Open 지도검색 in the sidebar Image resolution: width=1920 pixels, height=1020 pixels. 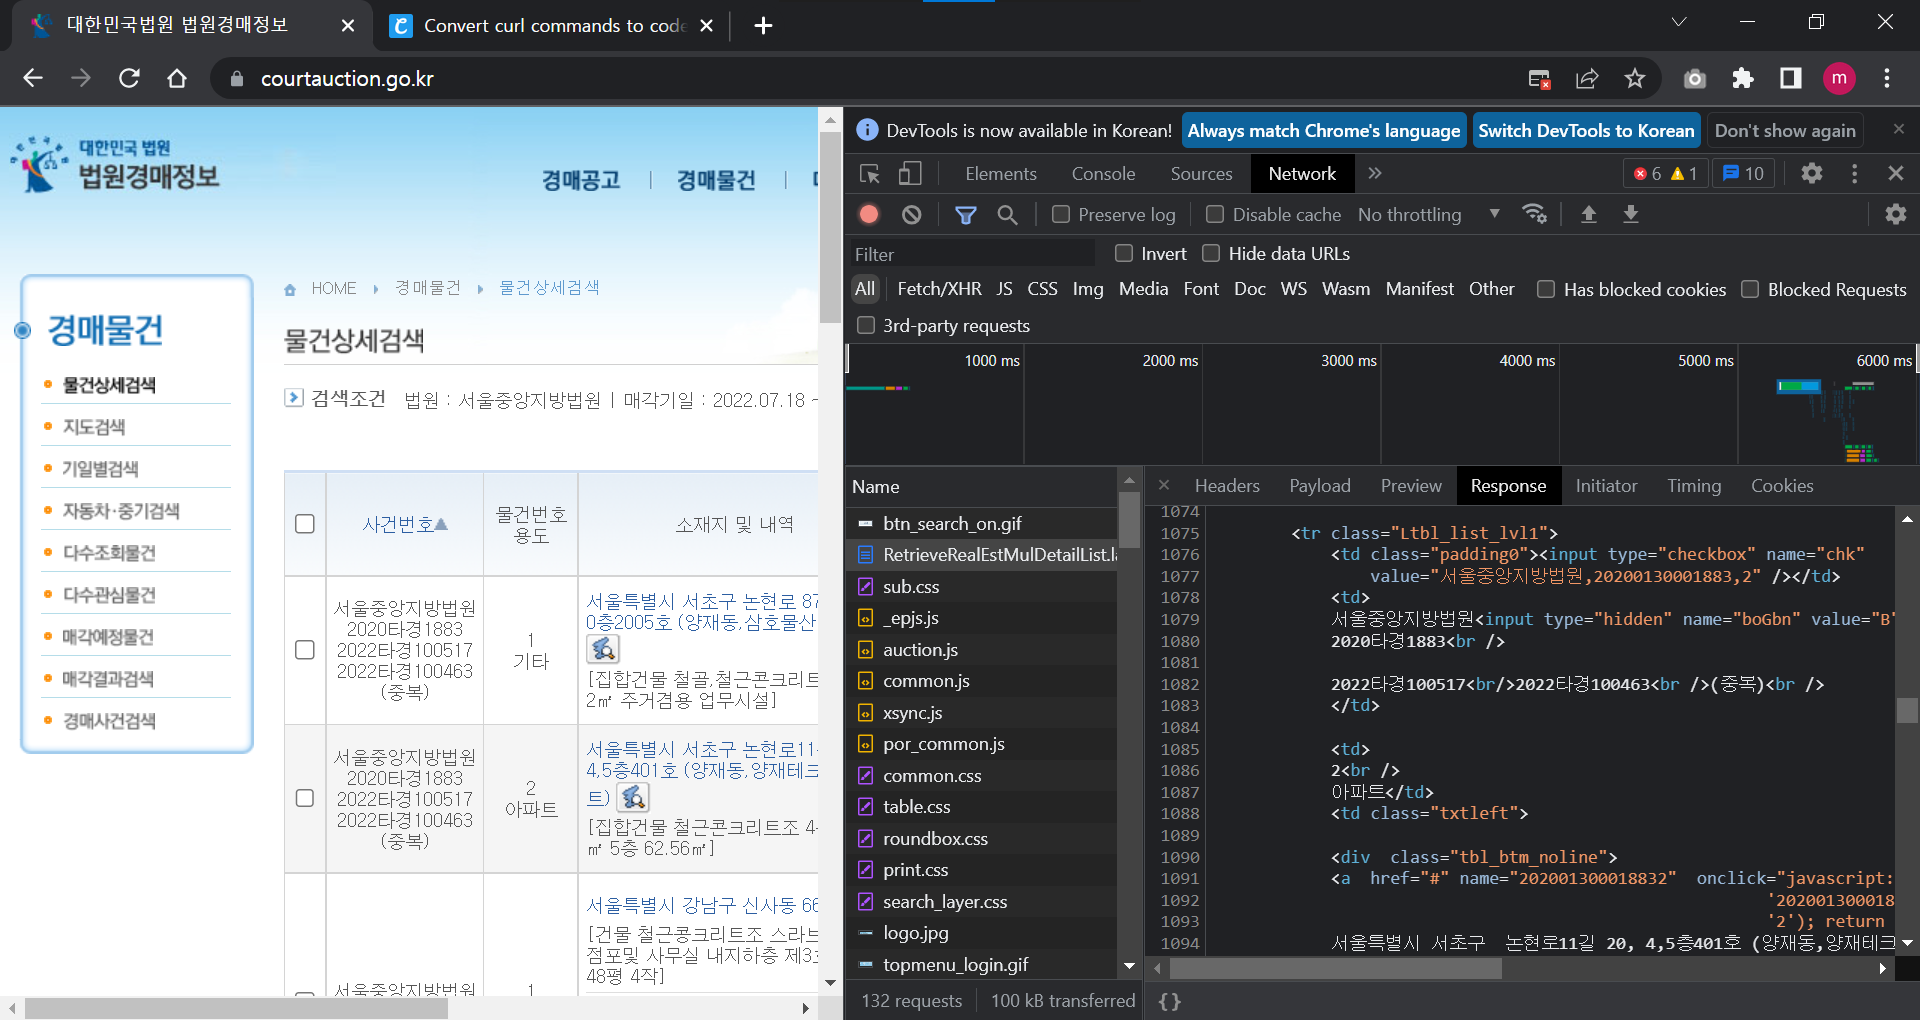click(94, 427)
